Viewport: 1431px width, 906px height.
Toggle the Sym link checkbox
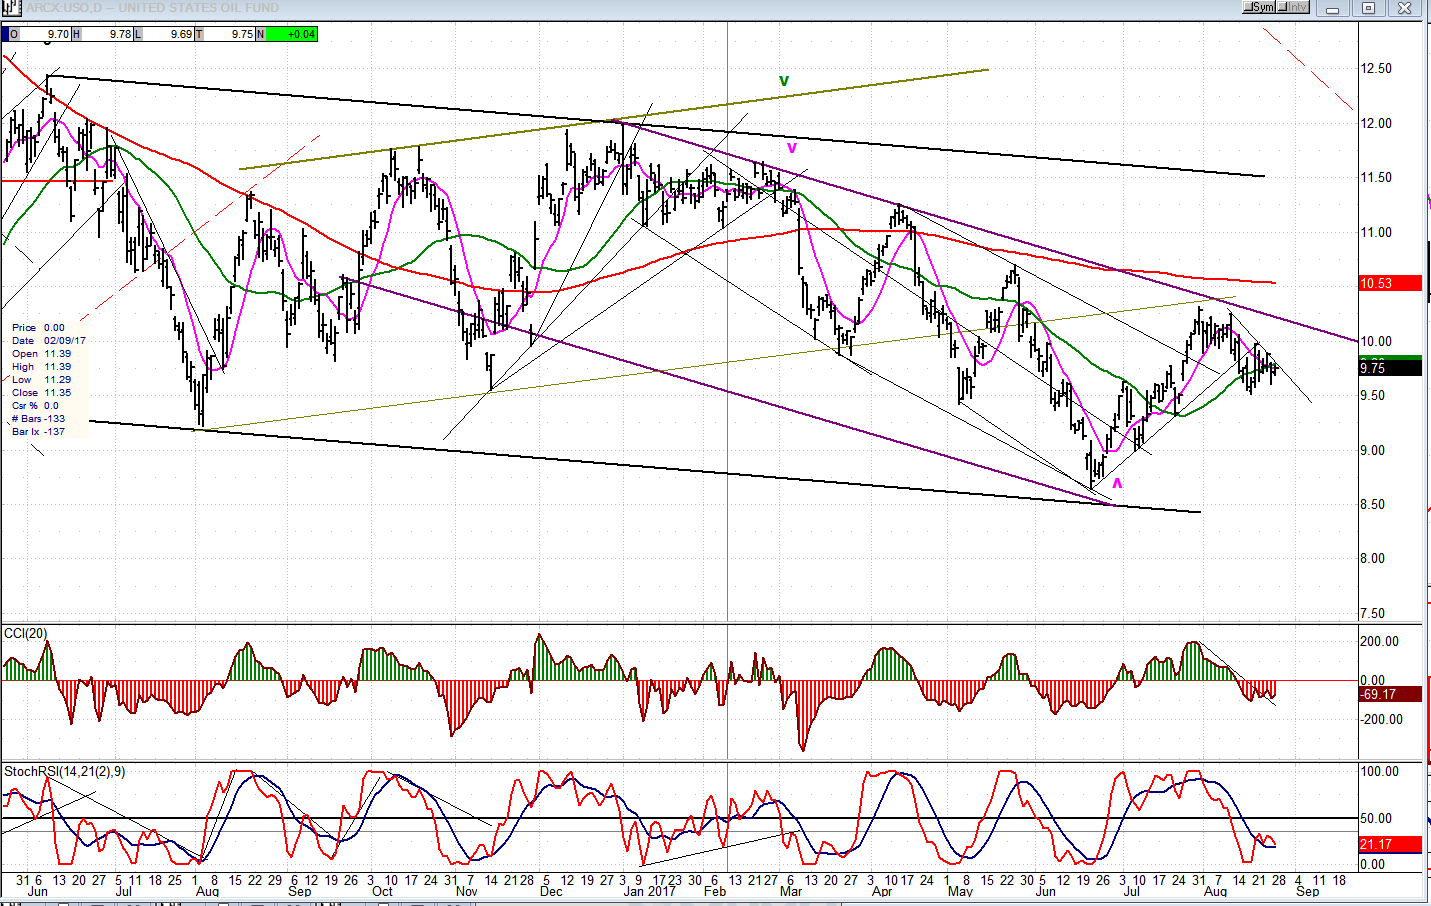(1250, 8)
